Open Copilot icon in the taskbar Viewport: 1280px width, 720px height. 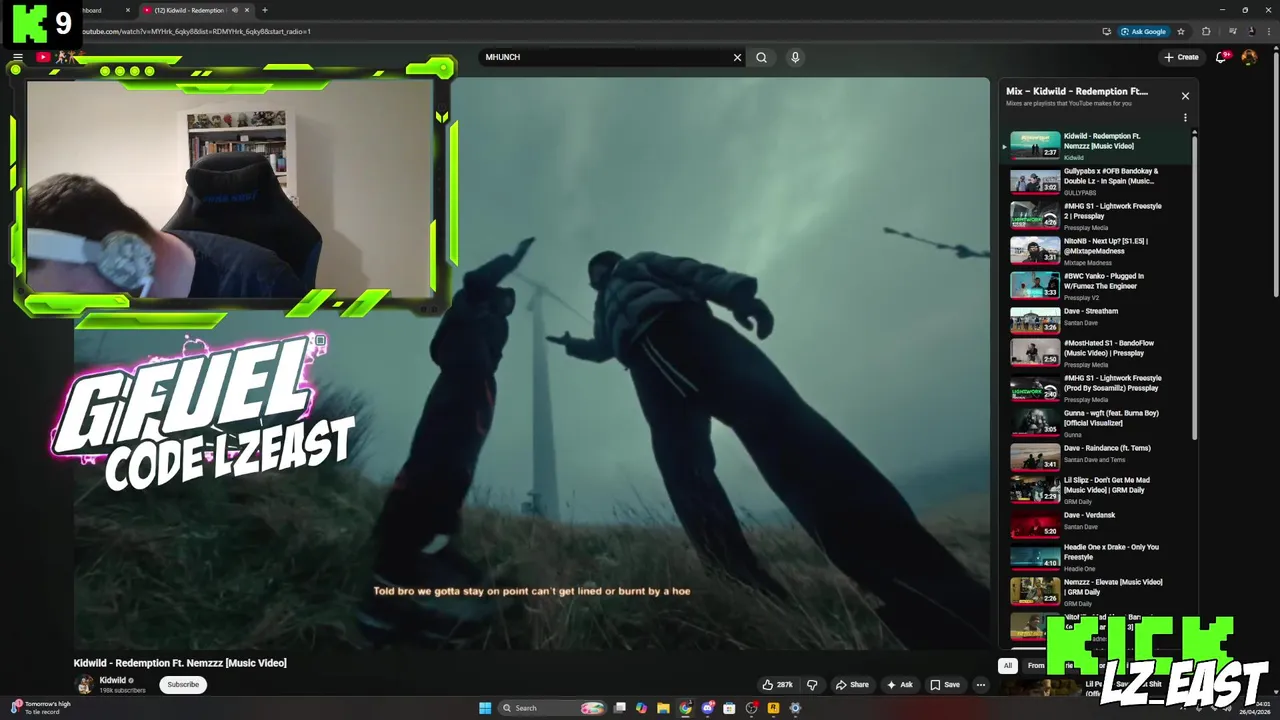click(641, 708)
